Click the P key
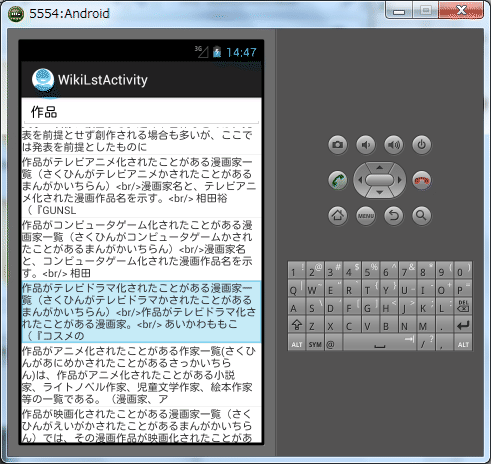This screenshot has width=491, height=464. (463, 288)
